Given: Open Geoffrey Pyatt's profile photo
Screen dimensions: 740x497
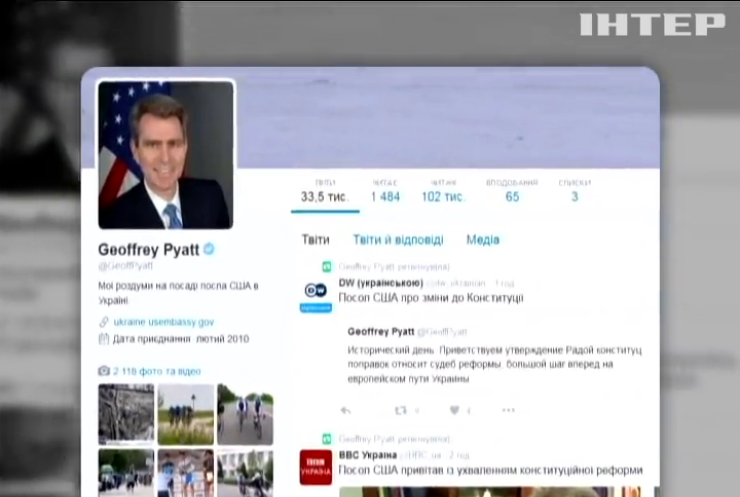Looking at the screenshot, I should point(166,155).
